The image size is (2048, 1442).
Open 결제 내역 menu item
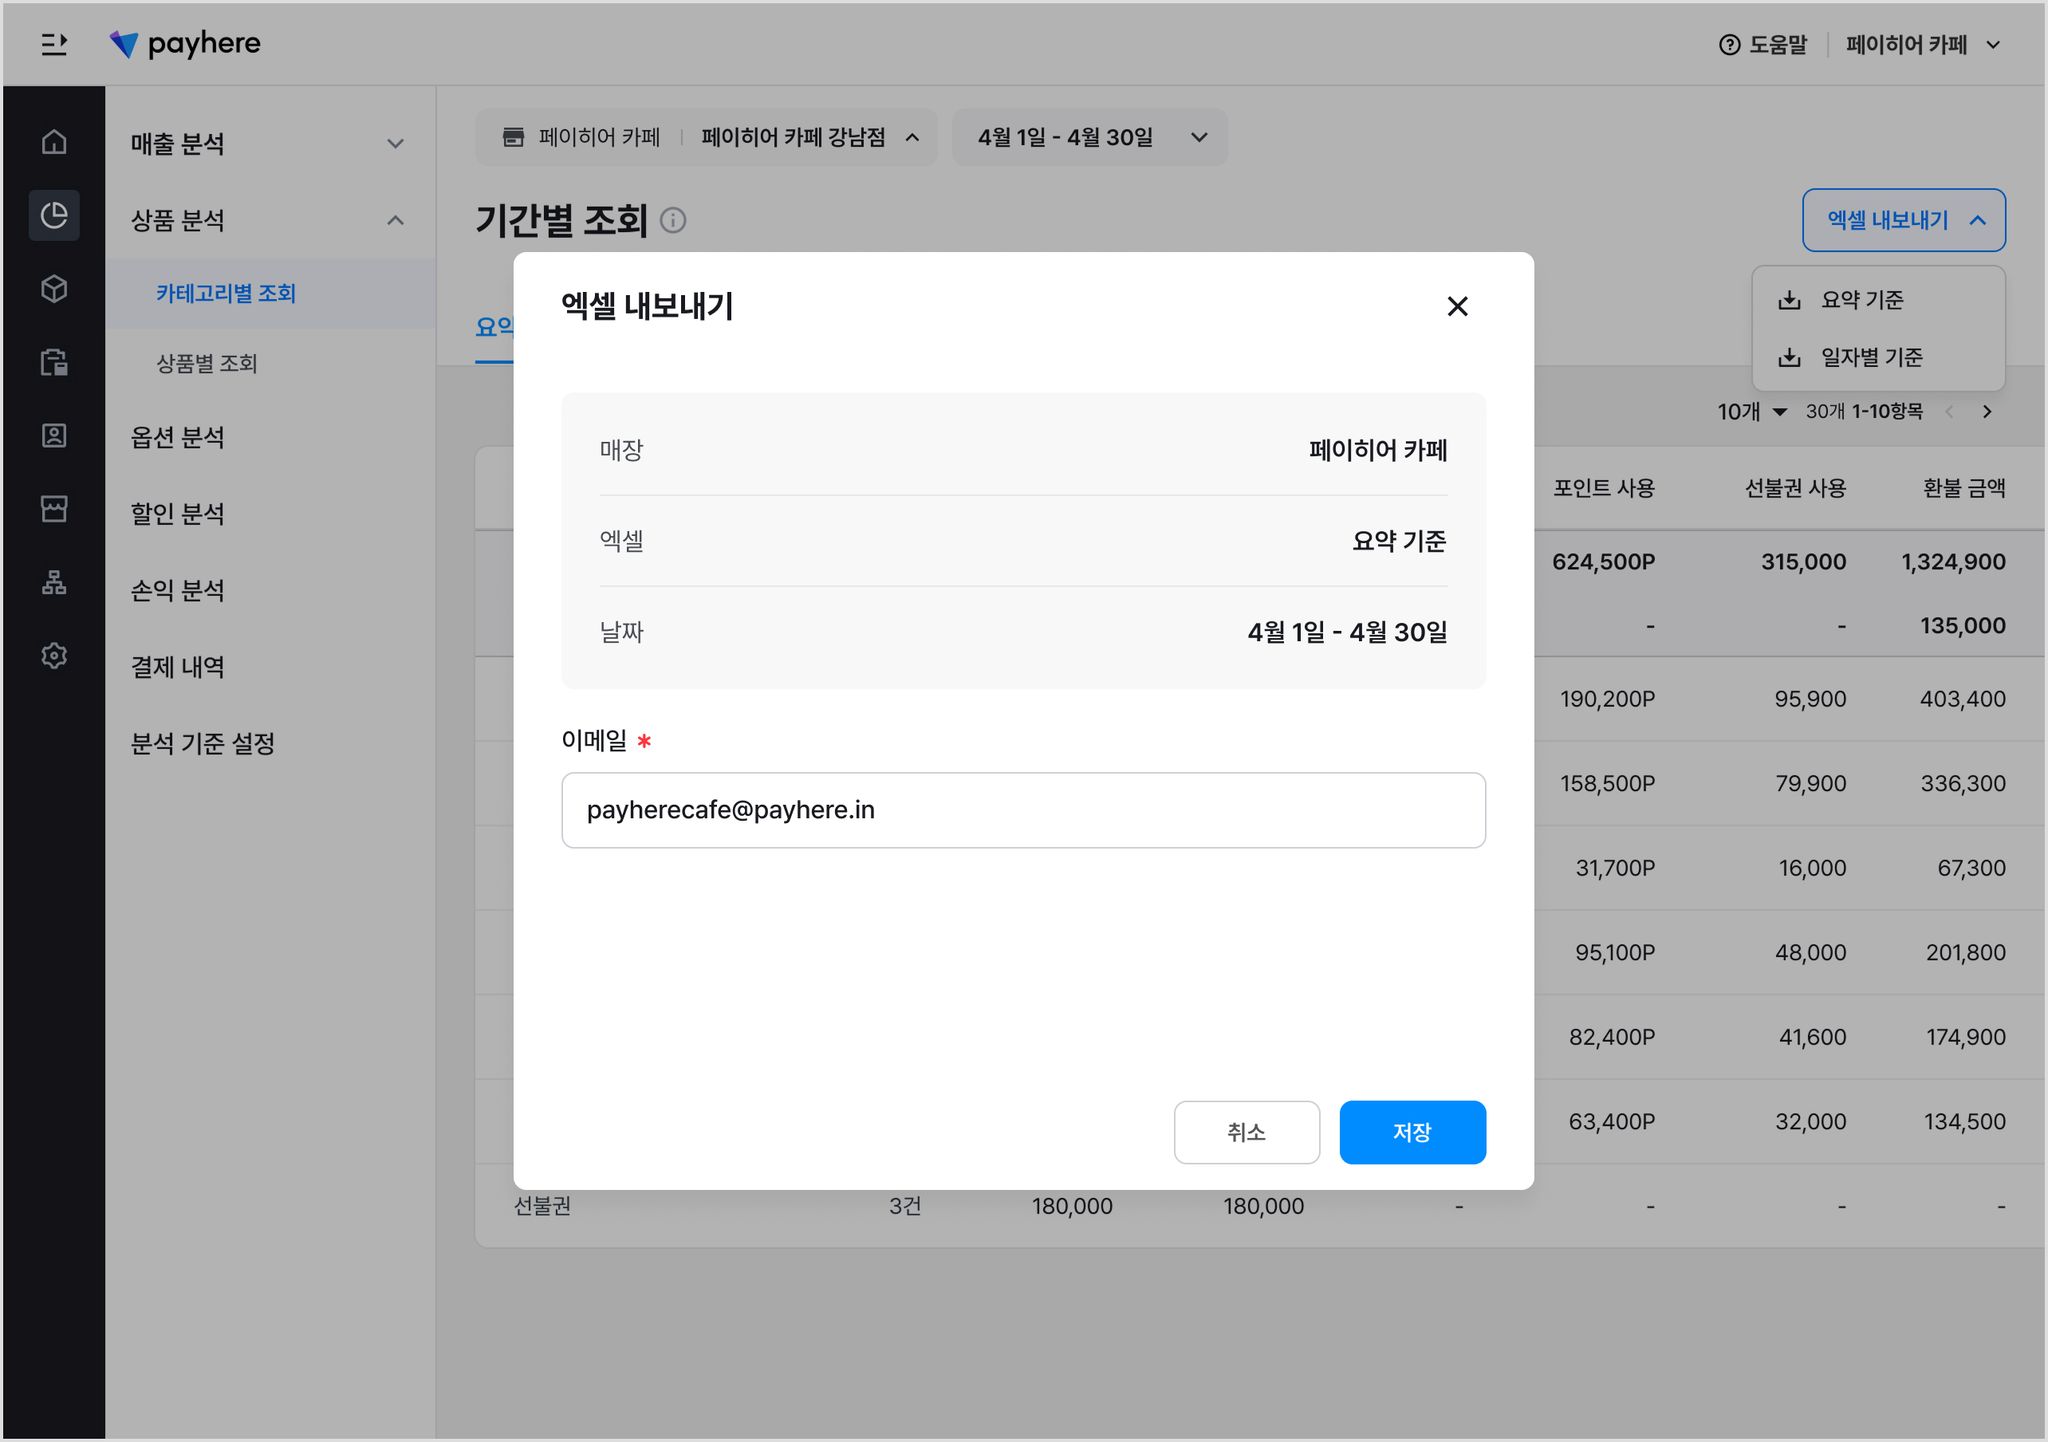pyautogui.click(x=178, y=667)
